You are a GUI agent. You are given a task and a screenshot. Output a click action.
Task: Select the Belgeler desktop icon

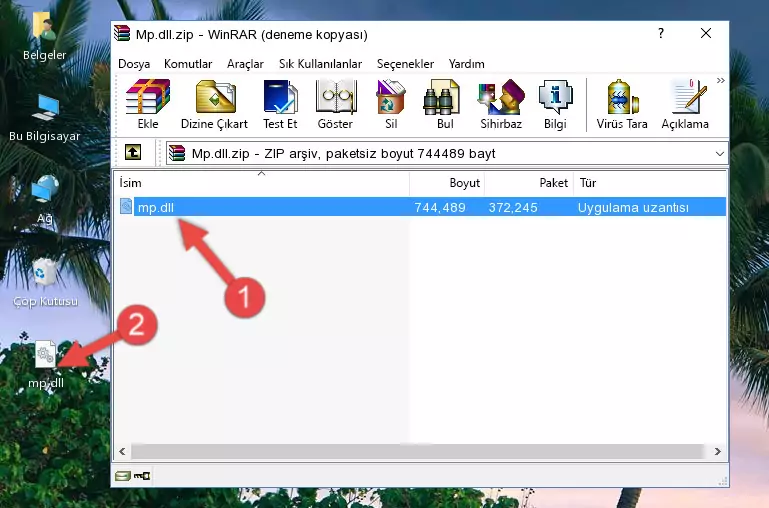[x=44, y=35]
